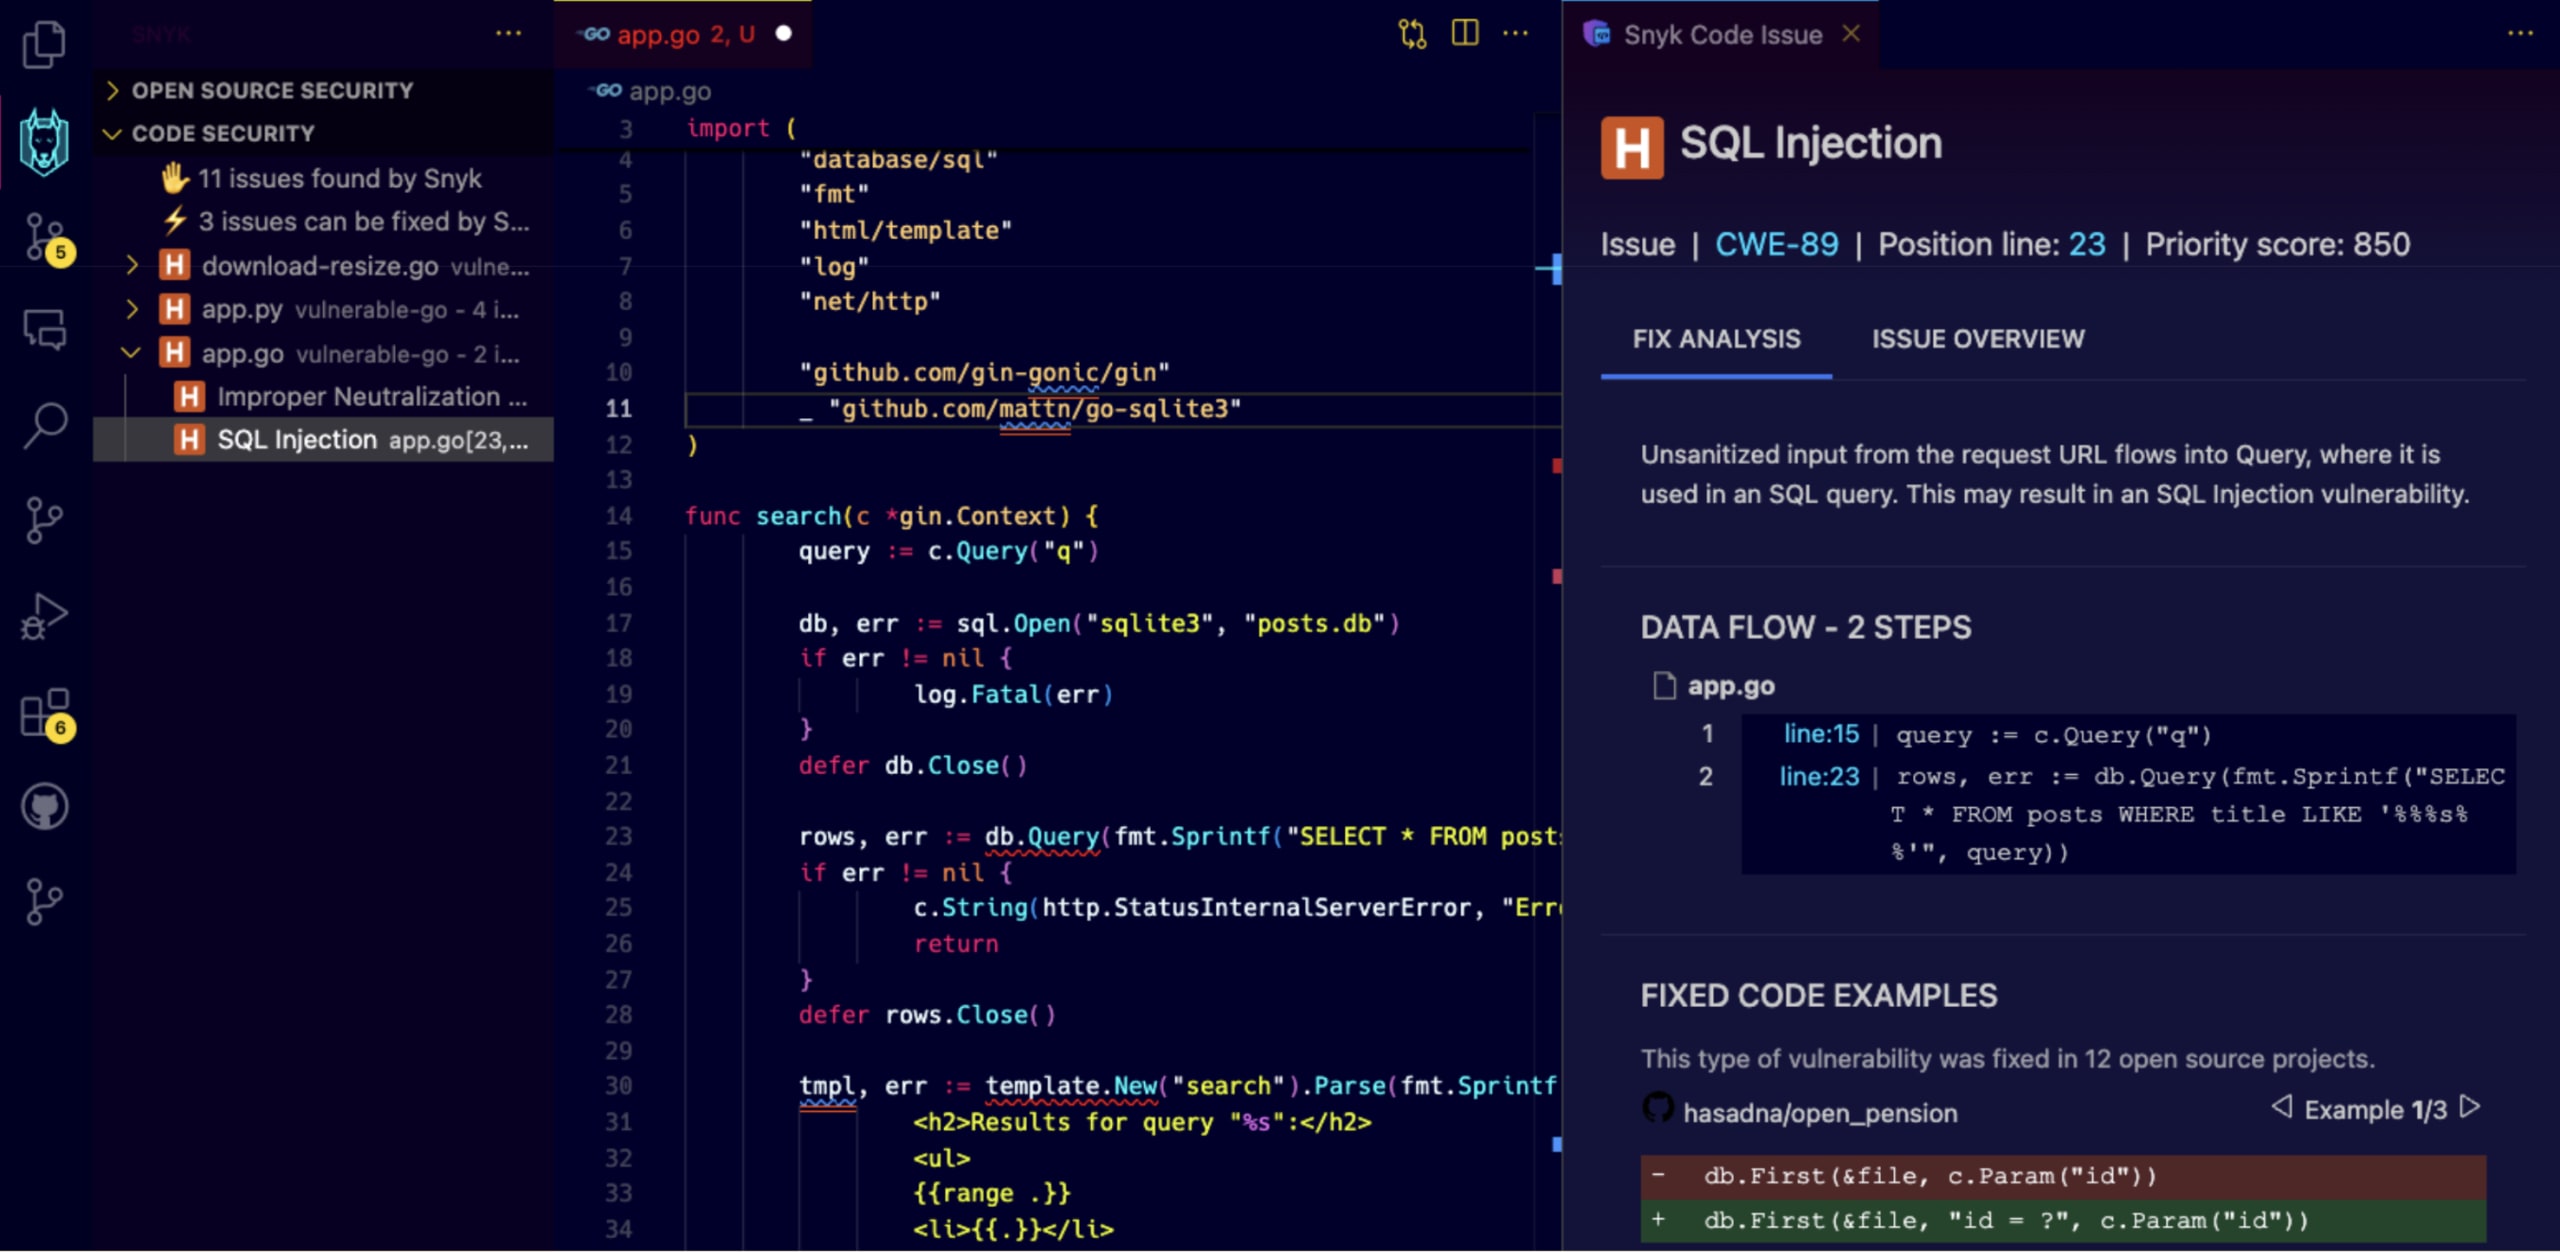Viewport: 2560px width, 1252px height.
Task: Click the added db.First green diff line
Action: 2063,1220
